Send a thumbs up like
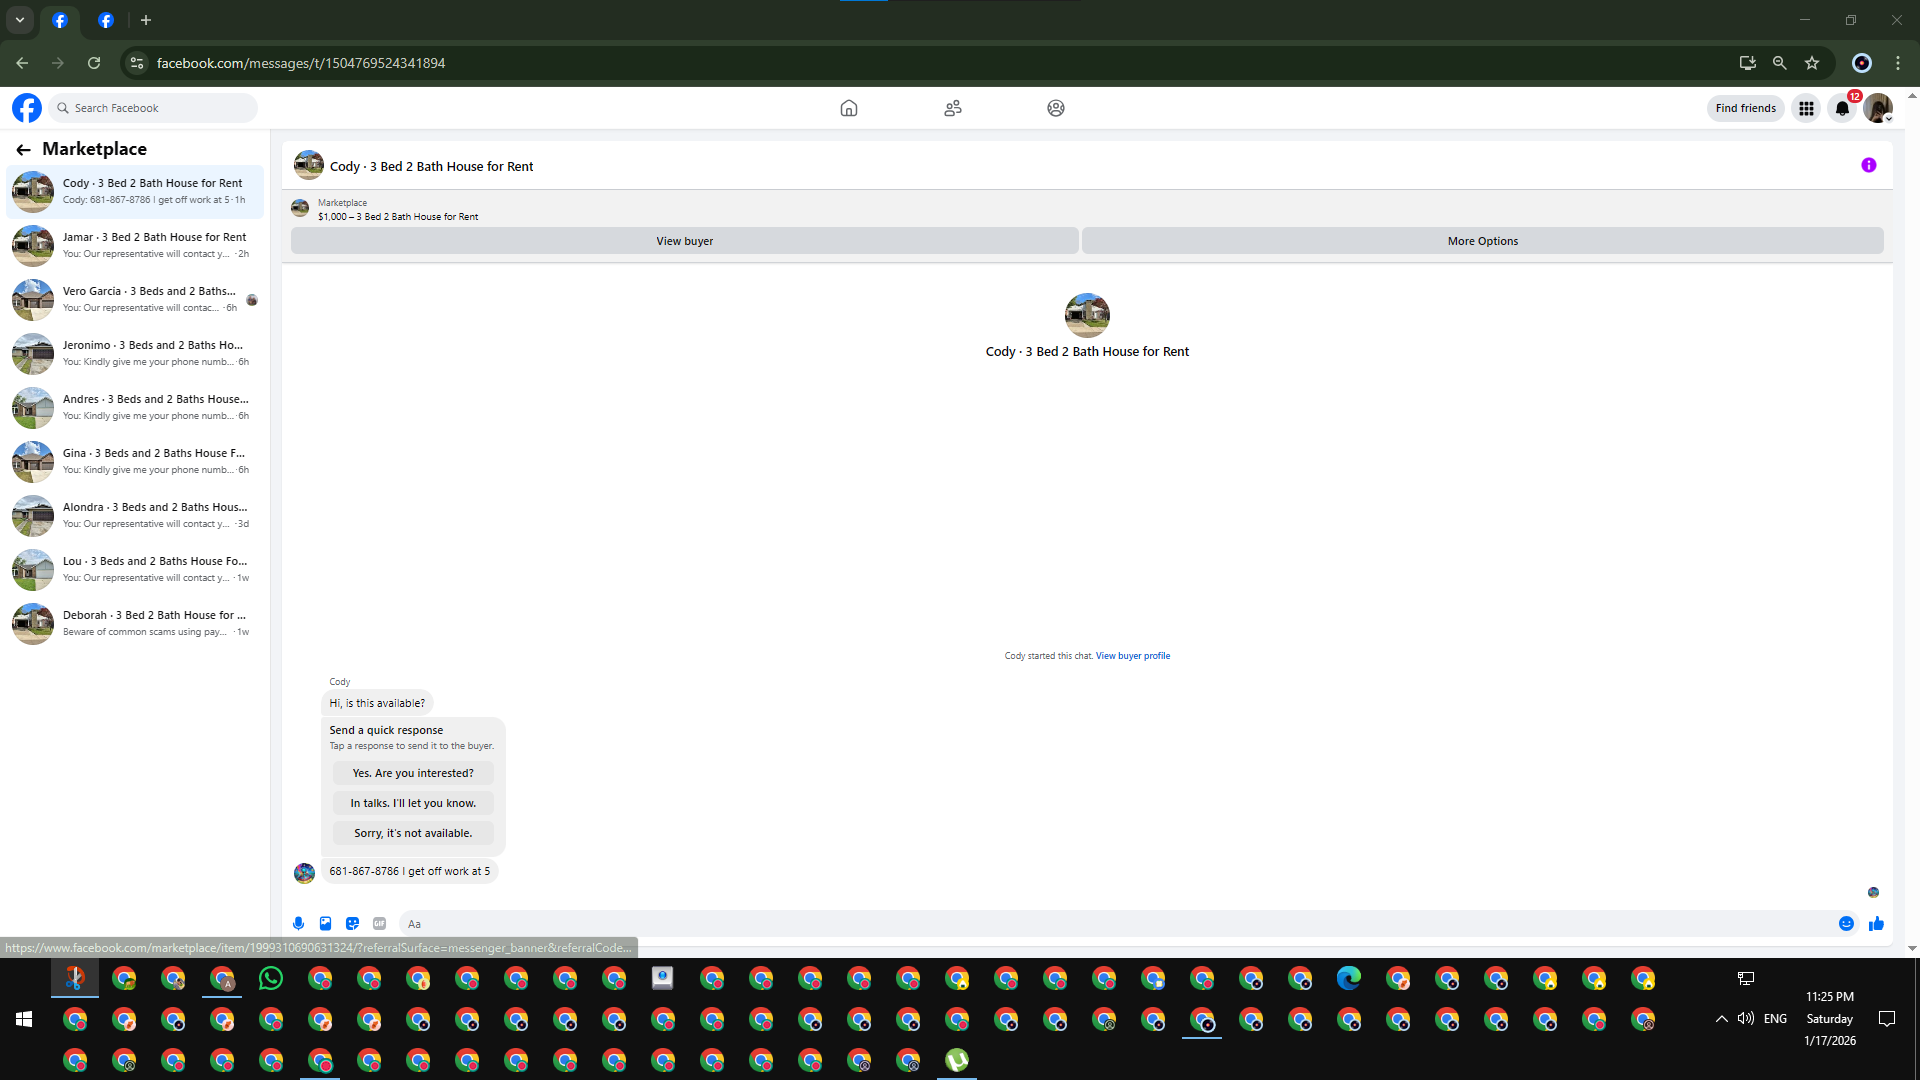Viewport: 1920px width, 1080px height. coord(1876,924)
